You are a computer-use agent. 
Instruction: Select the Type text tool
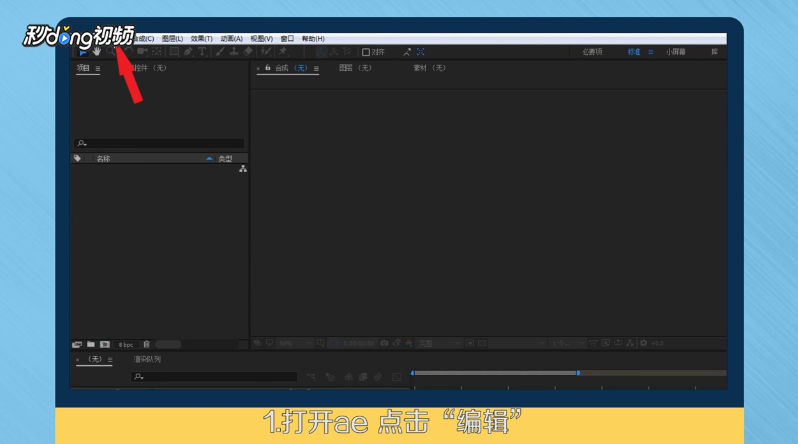202,51
